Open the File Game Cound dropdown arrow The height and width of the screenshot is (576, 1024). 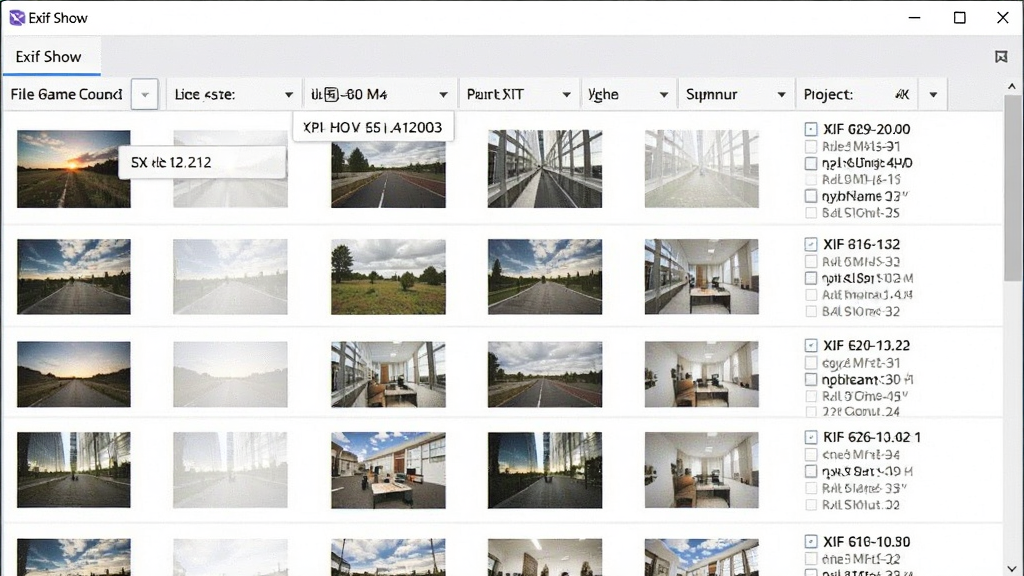[x=145, y=95]
